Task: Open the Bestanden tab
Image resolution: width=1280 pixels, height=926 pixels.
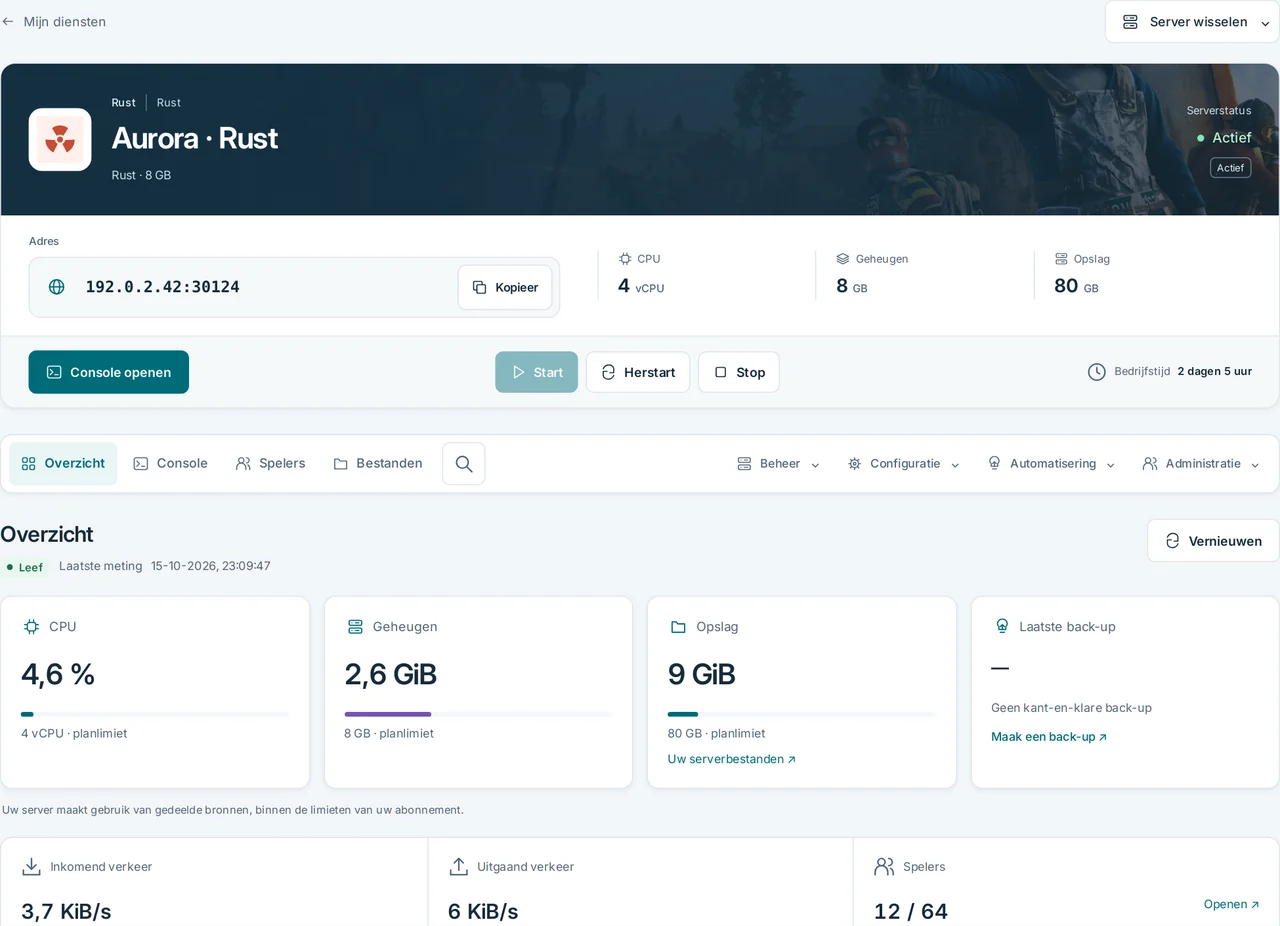Action: (377, 464)
